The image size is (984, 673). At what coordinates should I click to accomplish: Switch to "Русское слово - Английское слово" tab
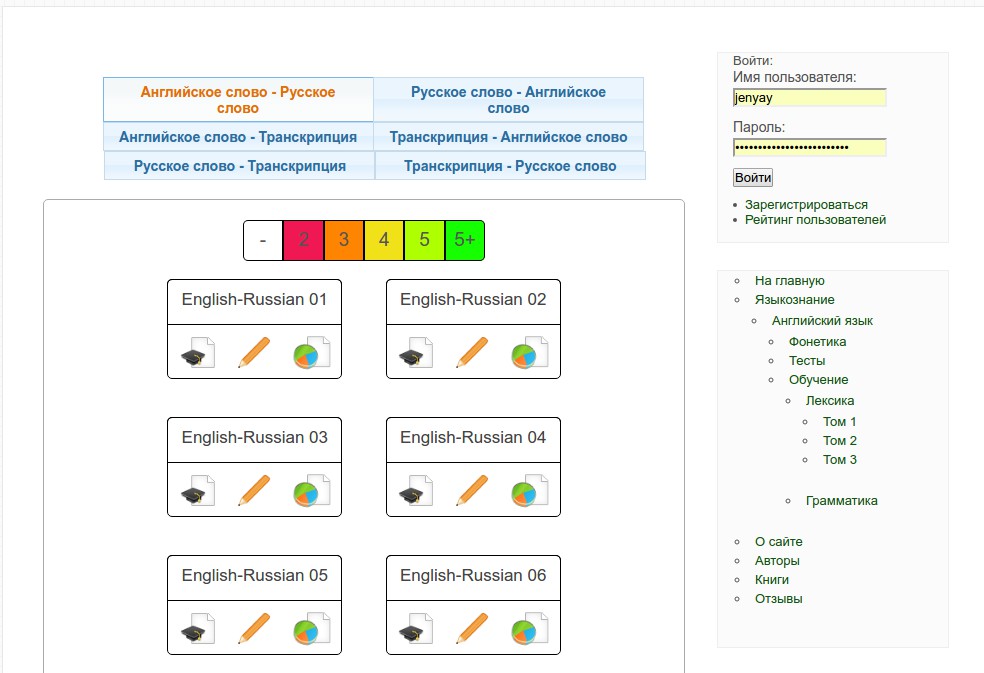coord(508,100)
